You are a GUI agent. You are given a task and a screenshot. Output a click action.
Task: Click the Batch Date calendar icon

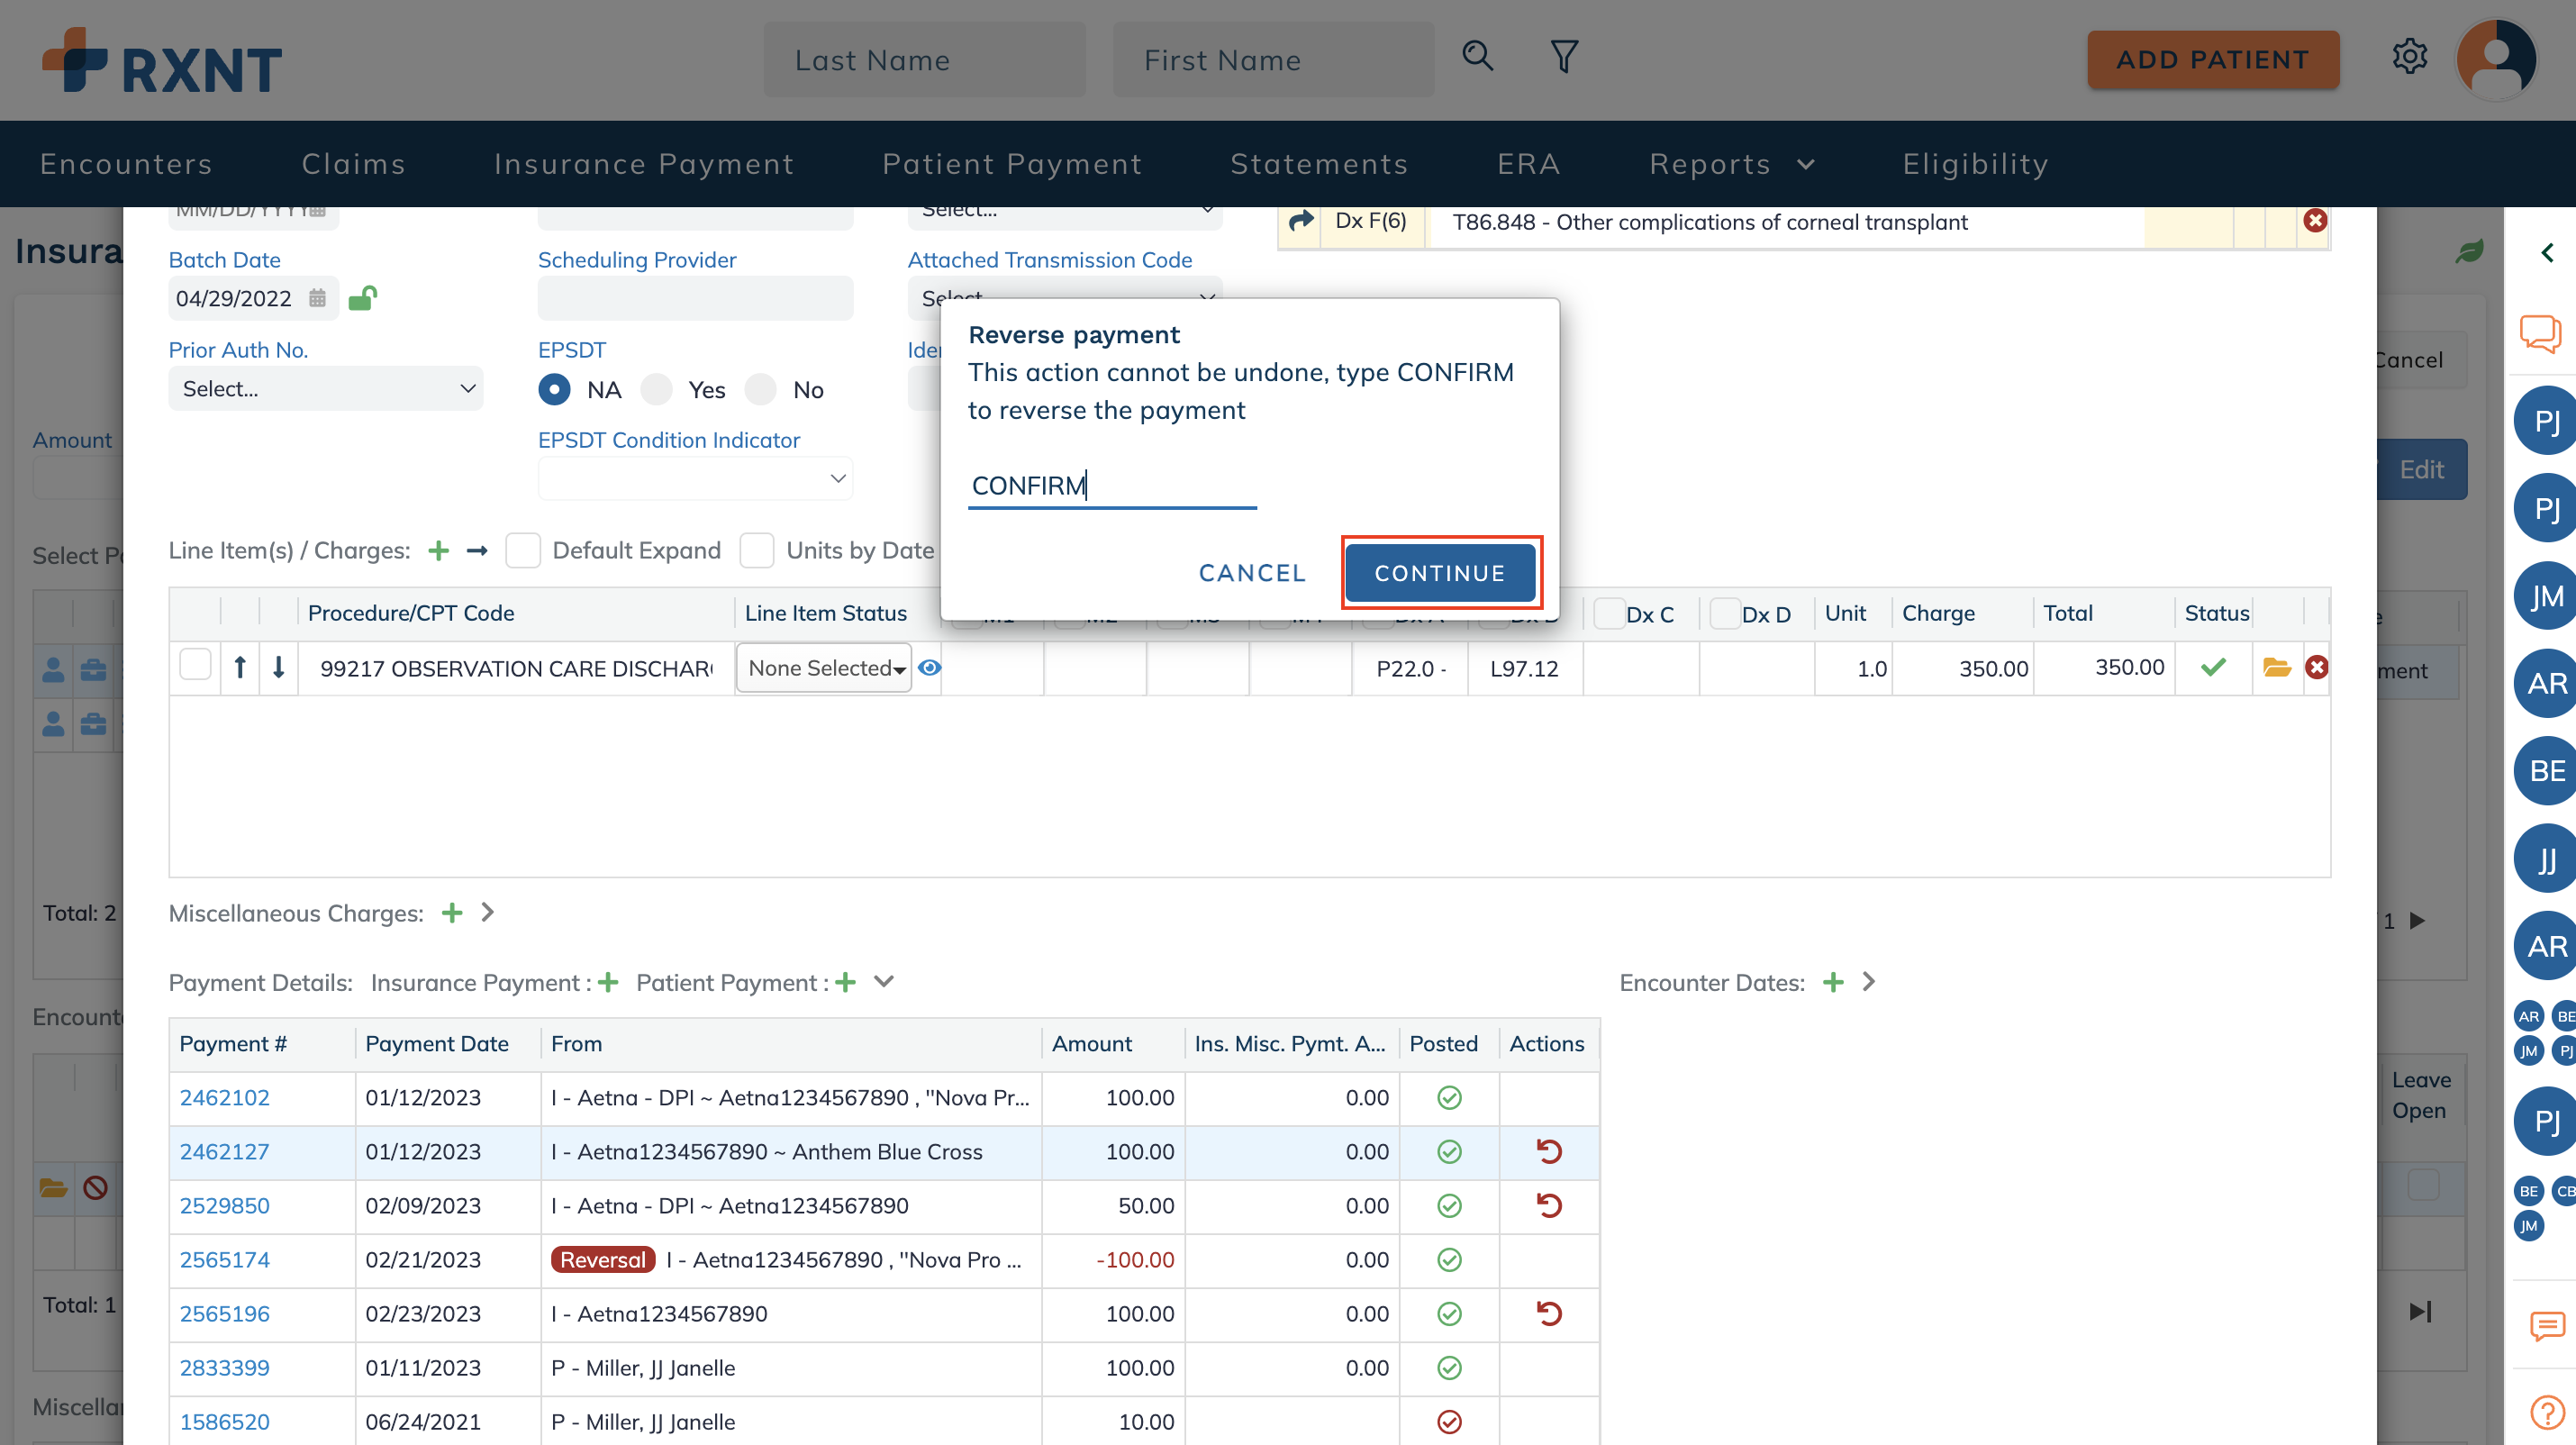click(x=317, y=298)
